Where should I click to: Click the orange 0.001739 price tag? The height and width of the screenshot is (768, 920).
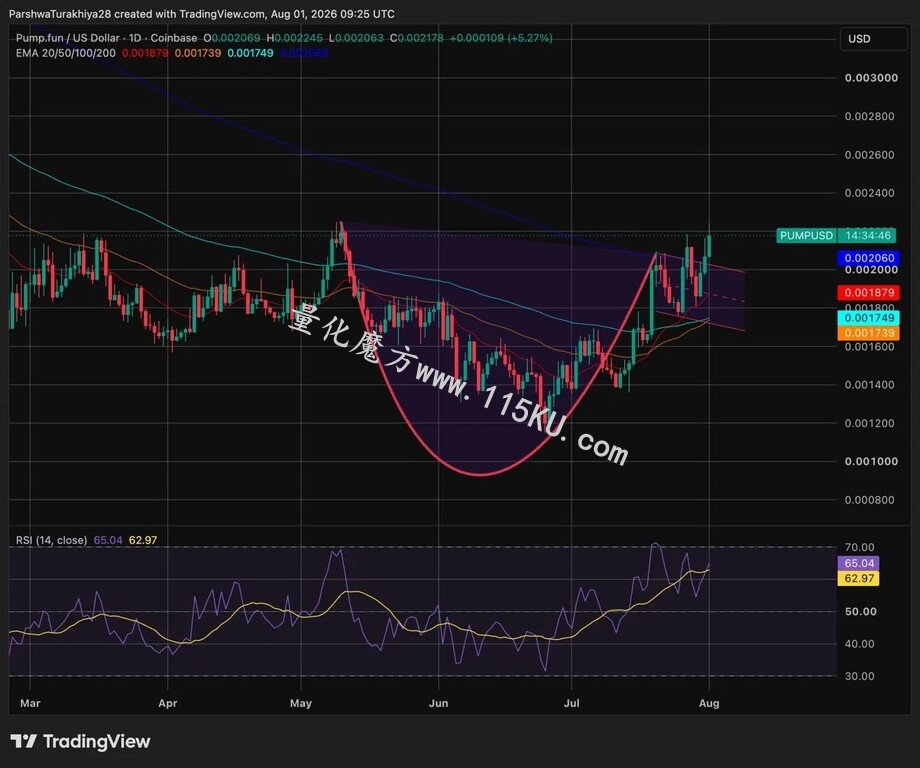tap(869, 333)
